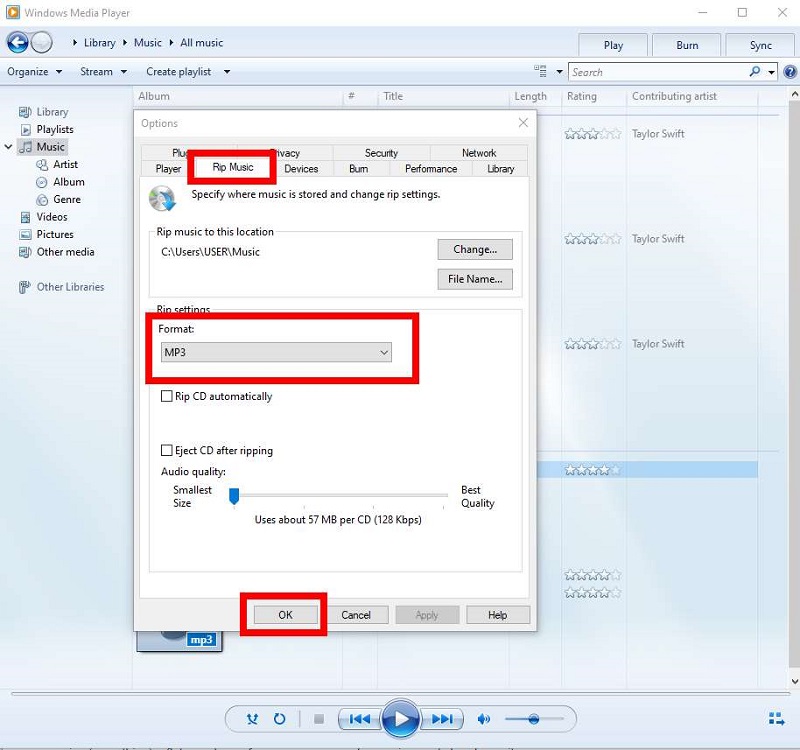The height and width of the screenshot is (750, 800).
Task: Open the Organize dropdown menu
Action: 34,72
